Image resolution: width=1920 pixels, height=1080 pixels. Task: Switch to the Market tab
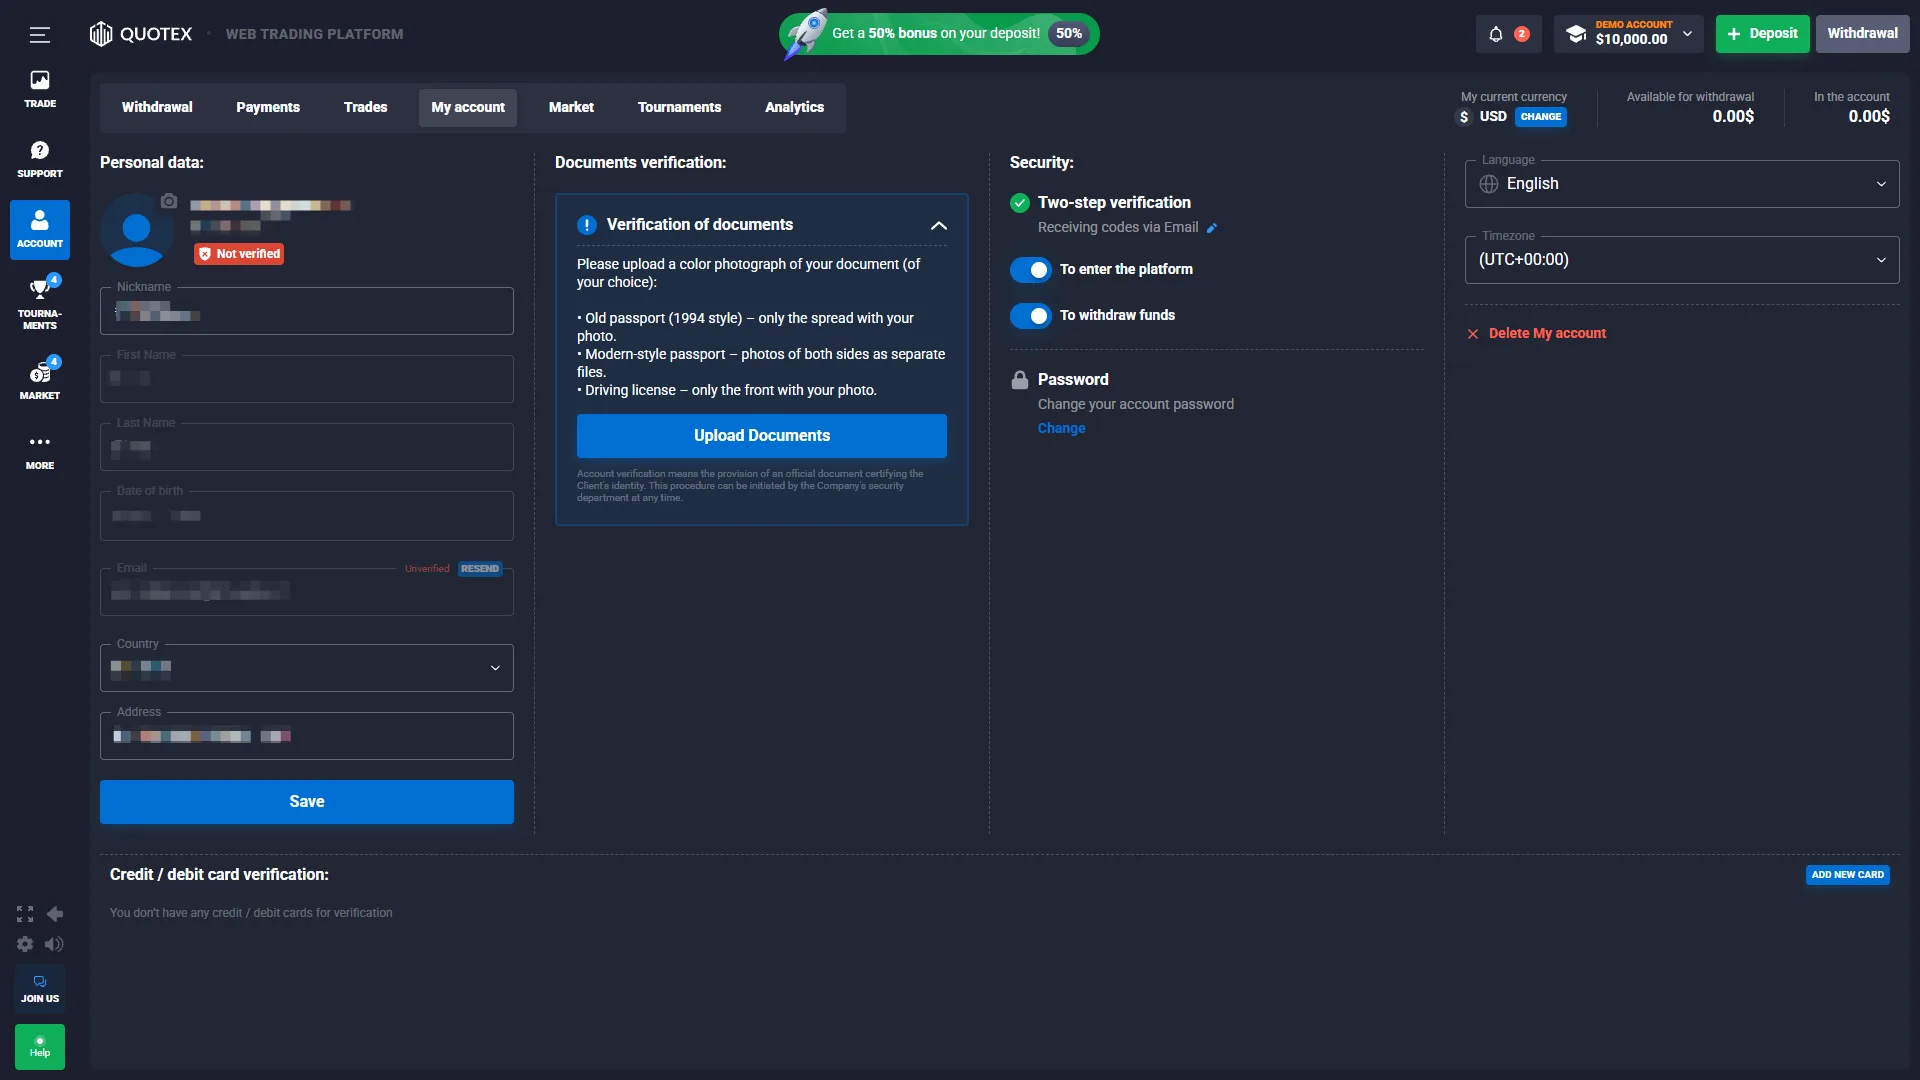pos(571,108)
